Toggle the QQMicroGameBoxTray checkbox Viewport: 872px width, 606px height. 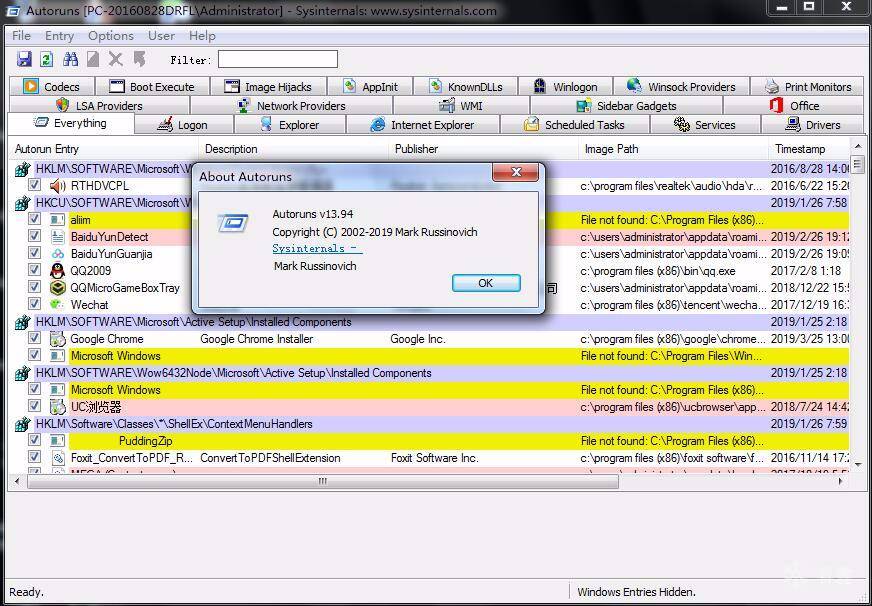[34, 287]
